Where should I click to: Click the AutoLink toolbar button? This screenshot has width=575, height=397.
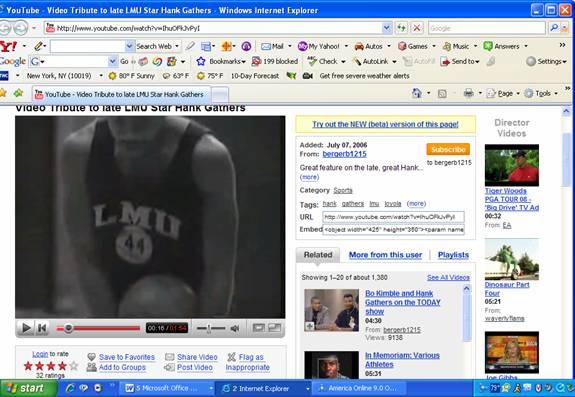(x=370, y=61)
